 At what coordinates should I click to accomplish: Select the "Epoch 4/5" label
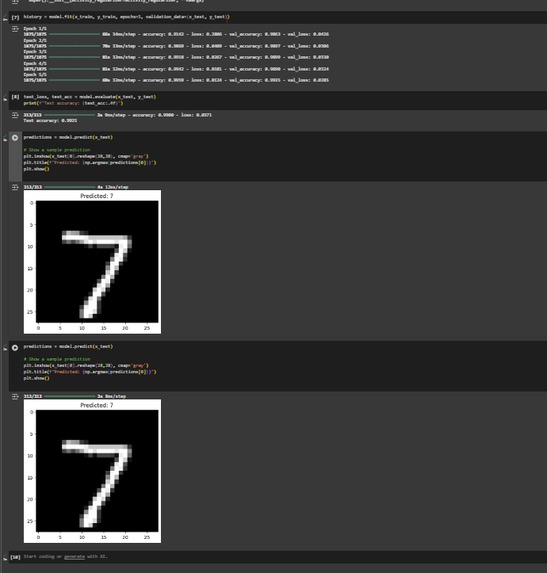tap(35, 63)
